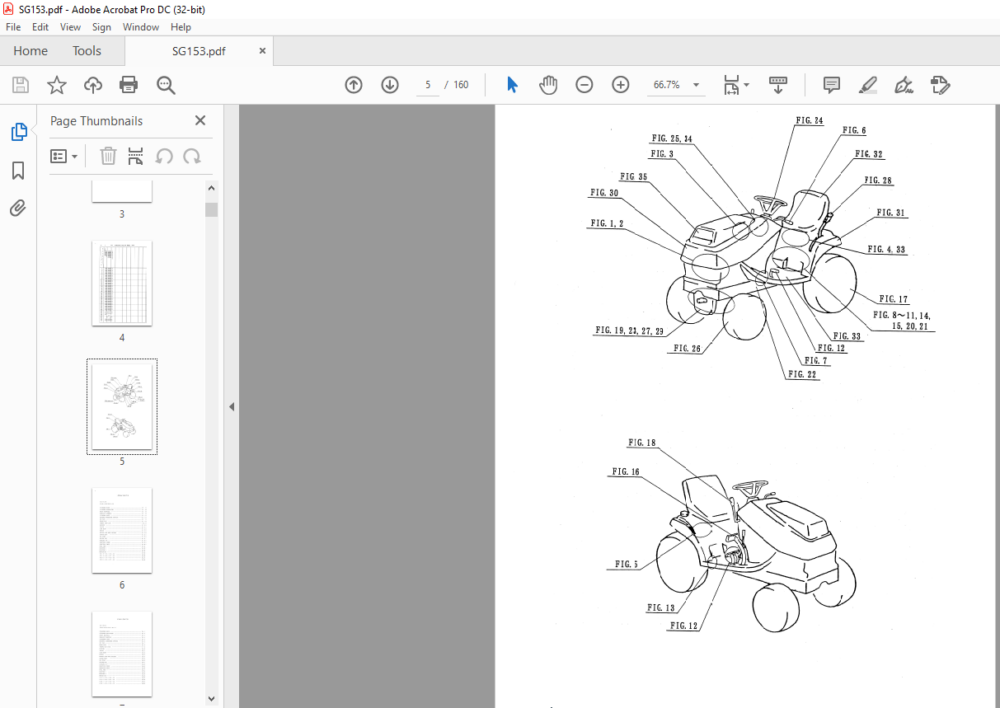Open the Bookmarks side panel
1000x708 pixels.
[18, 170]
